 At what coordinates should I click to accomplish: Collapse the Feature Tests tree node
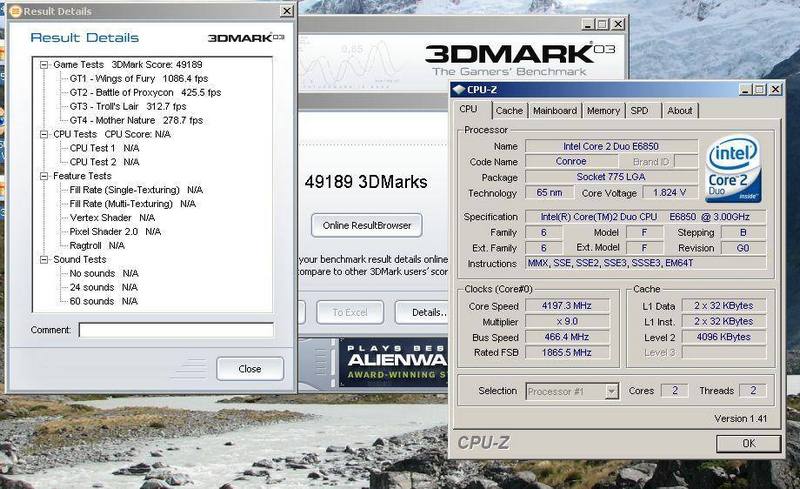tap(44, 176)
